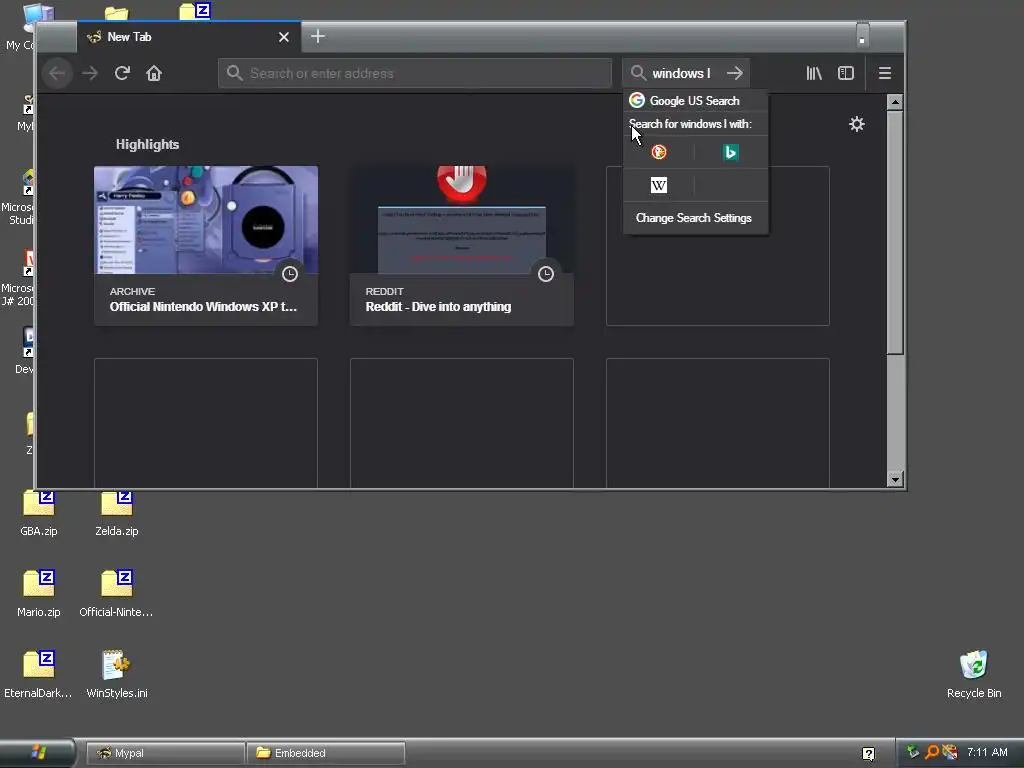Go to the browser home page
The height and width of the screenshot is (768, 1024).
(154, 73)
